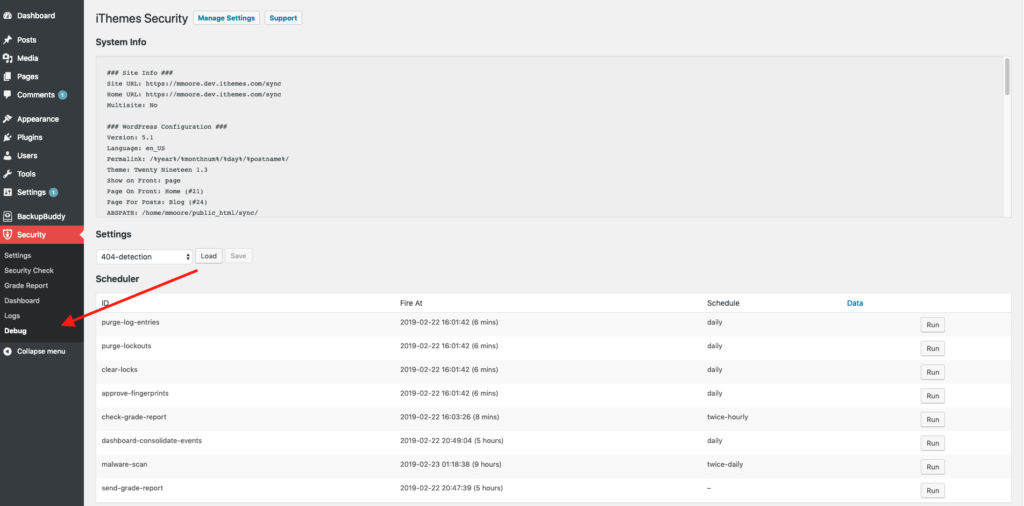
Task: Click the Pages icon in sidebar
Action: (x=8, y=76)
